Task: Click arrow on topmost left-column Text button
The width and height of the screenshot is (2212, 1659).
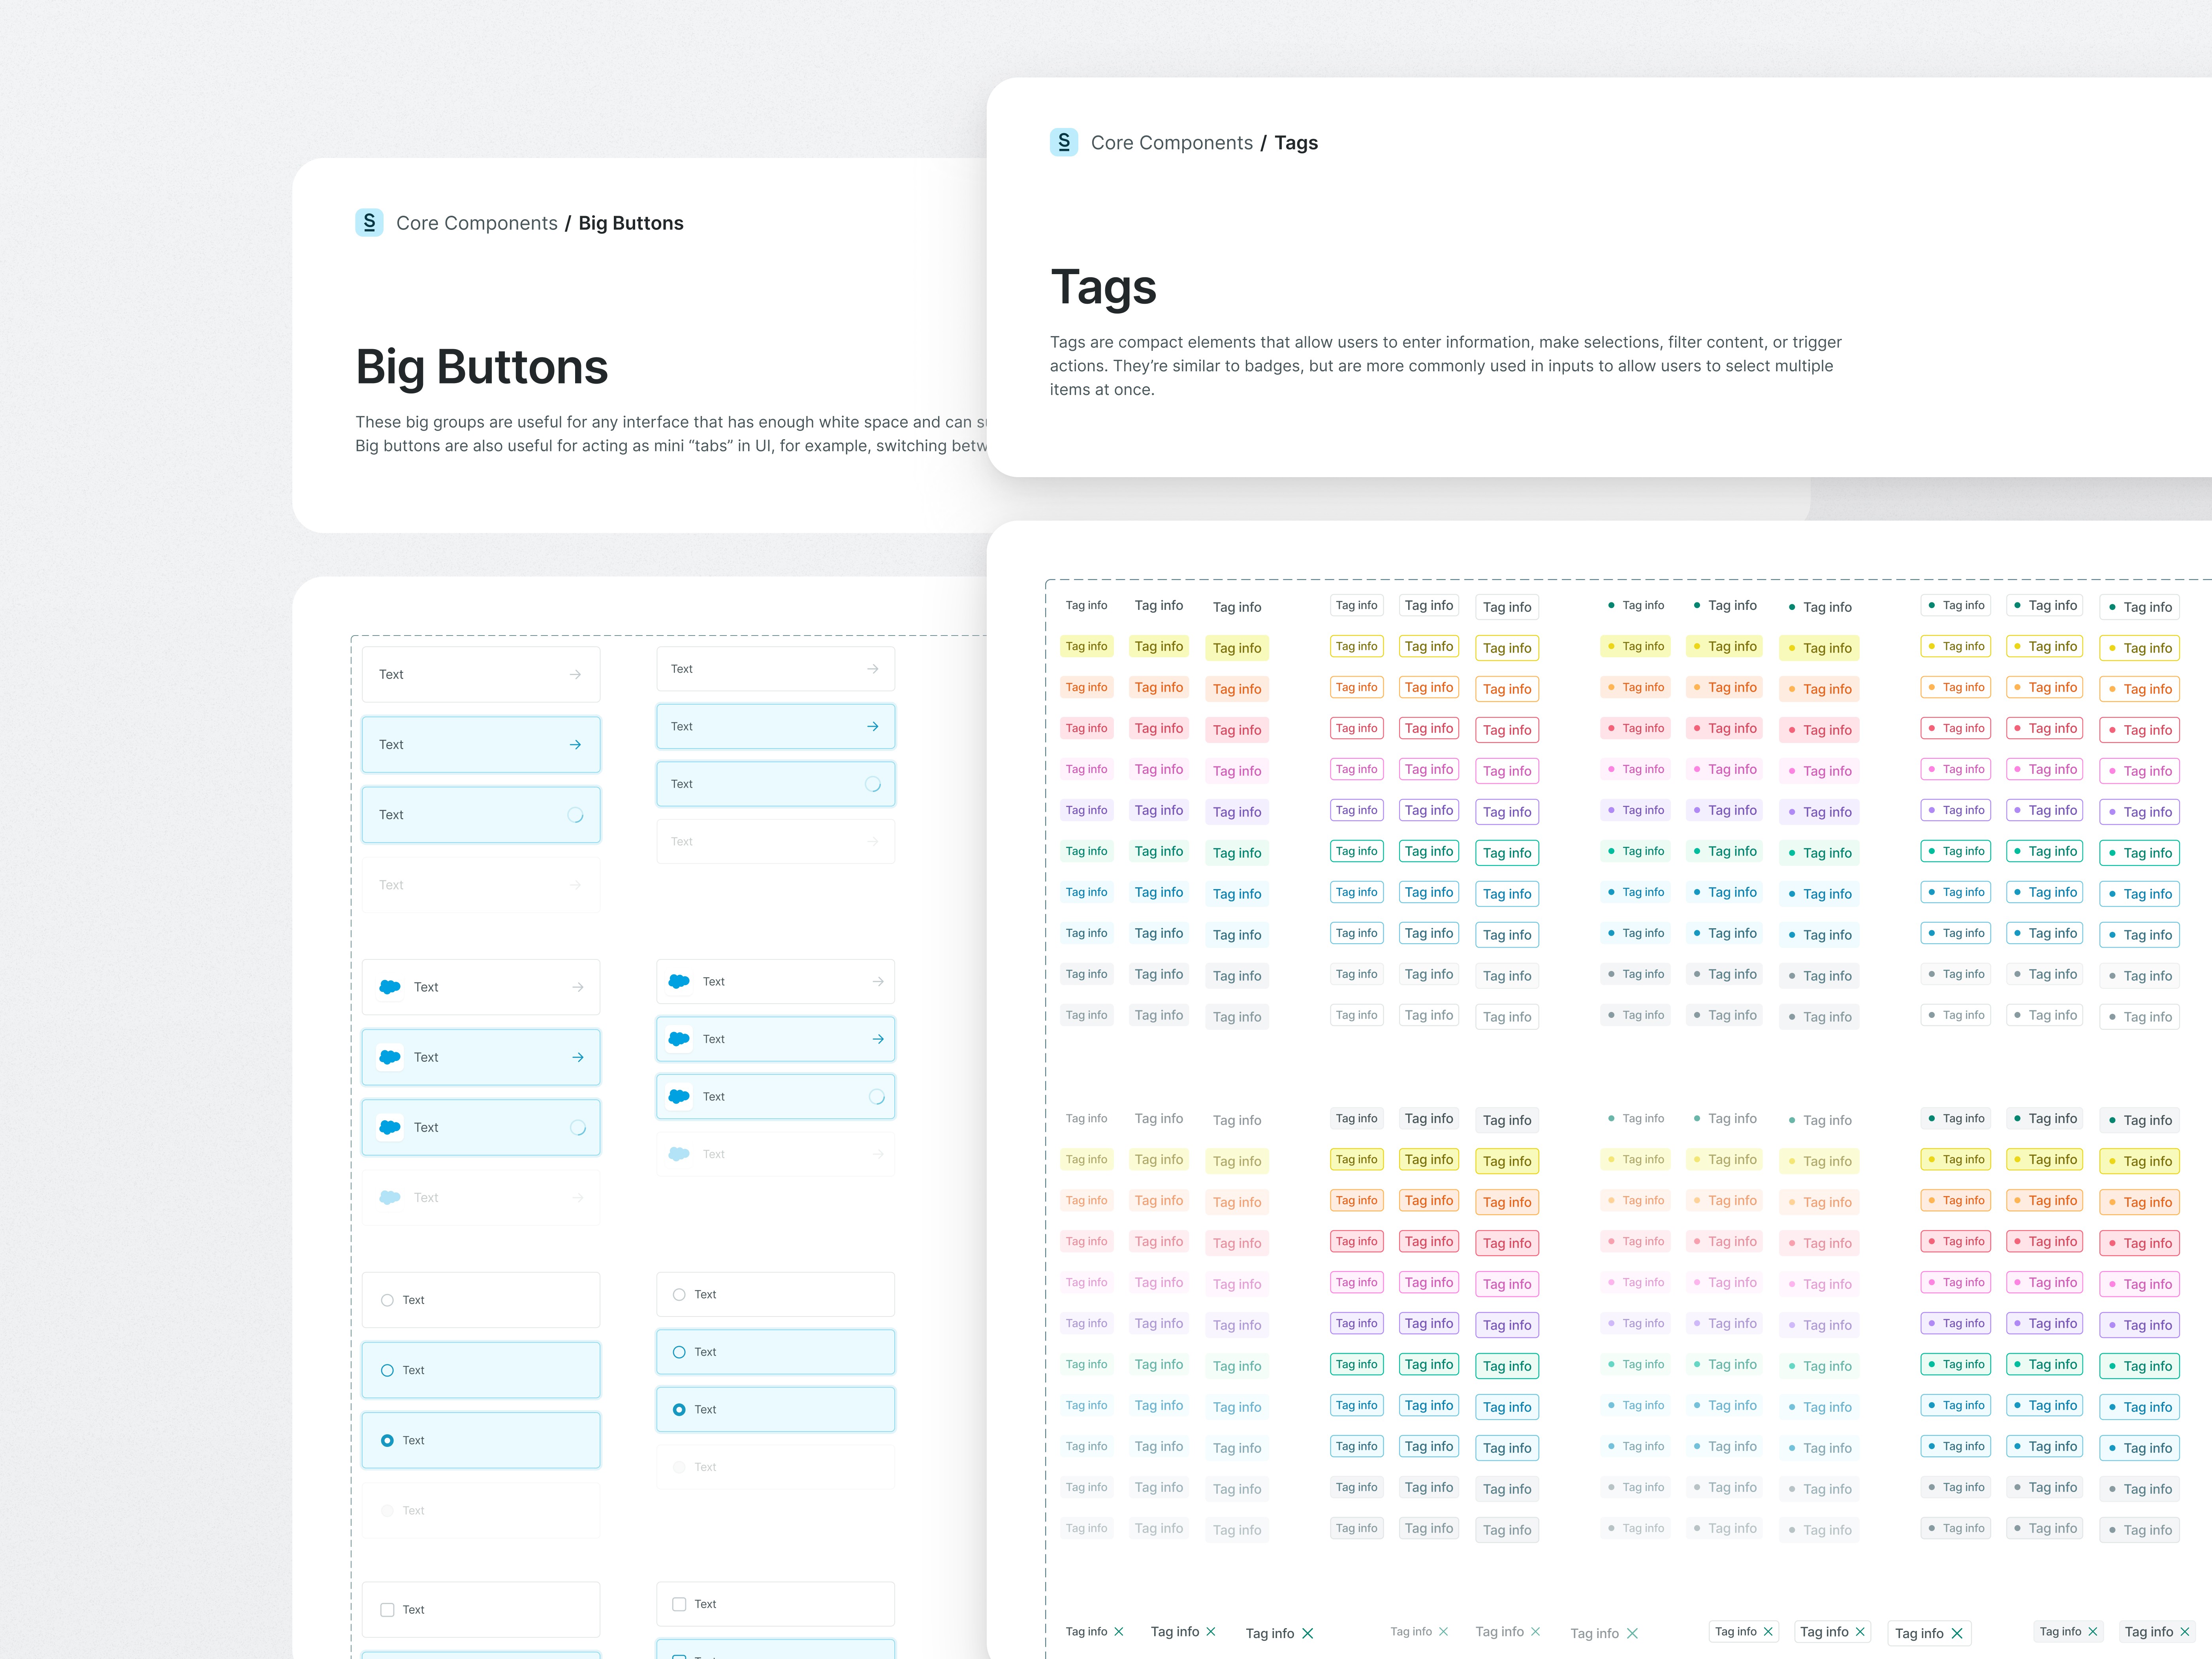Action: click(575, 675)
